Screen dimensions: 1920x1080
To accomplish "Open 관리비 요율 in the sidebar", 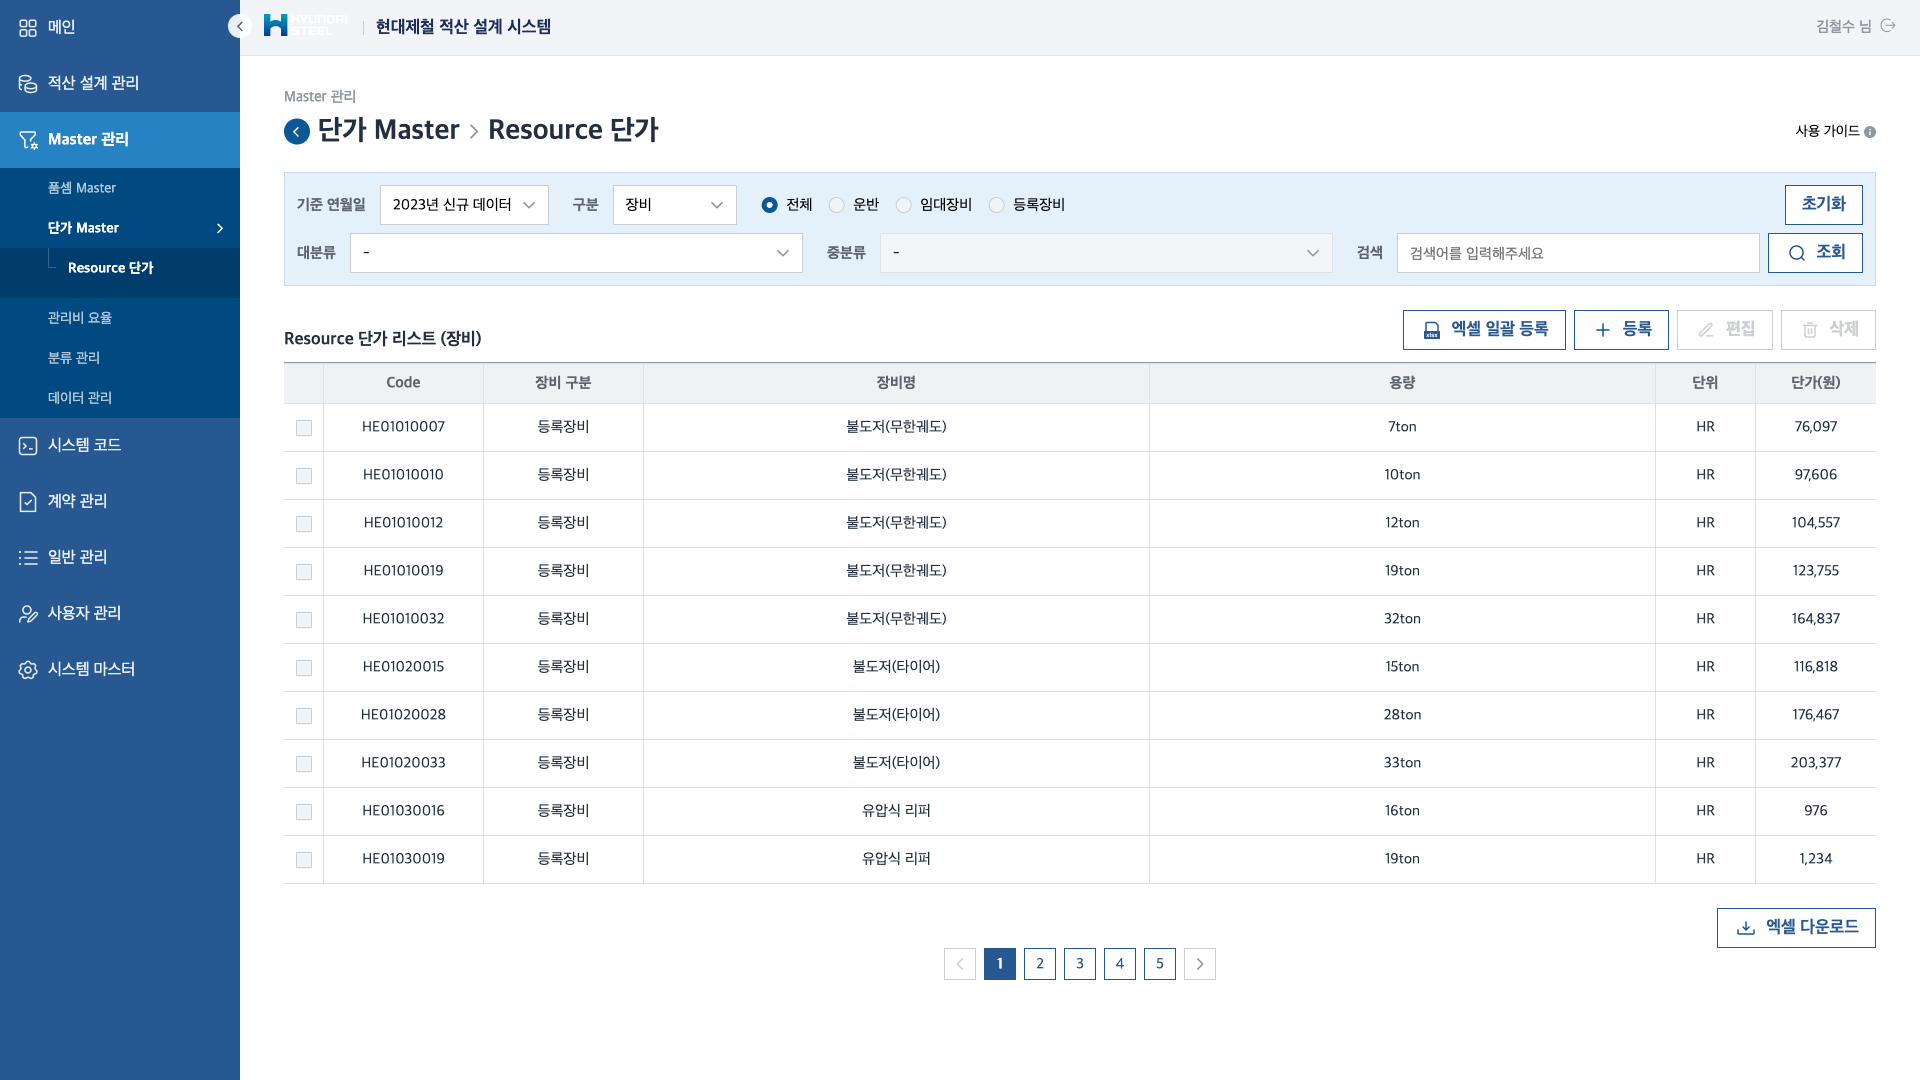I will click(80, 318).
